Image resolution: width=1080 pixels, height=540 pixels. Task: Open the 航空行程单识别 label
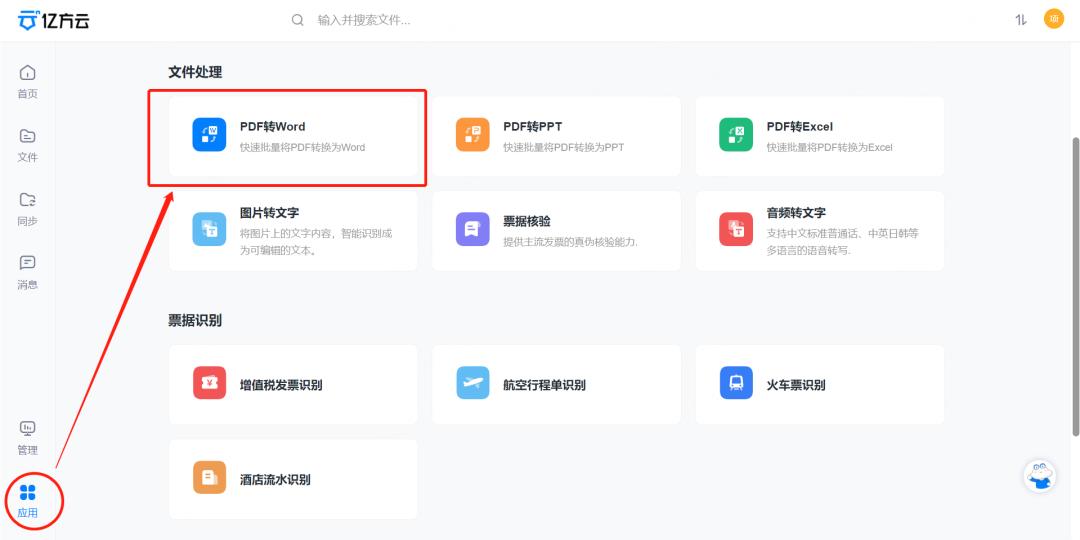(544, 385)
